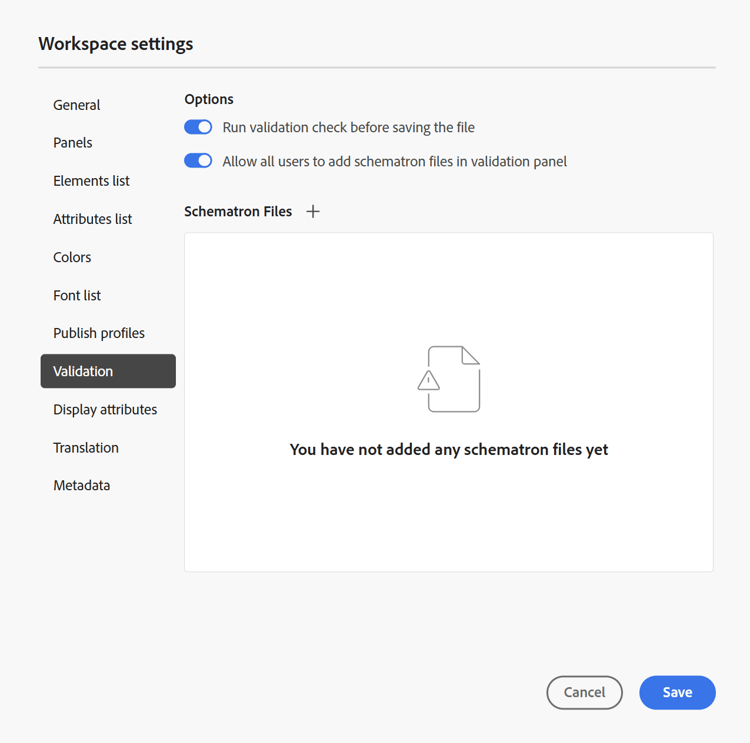The image size is (750, 743).
Task: Click the Cancel button
Action: pos(585,692)
